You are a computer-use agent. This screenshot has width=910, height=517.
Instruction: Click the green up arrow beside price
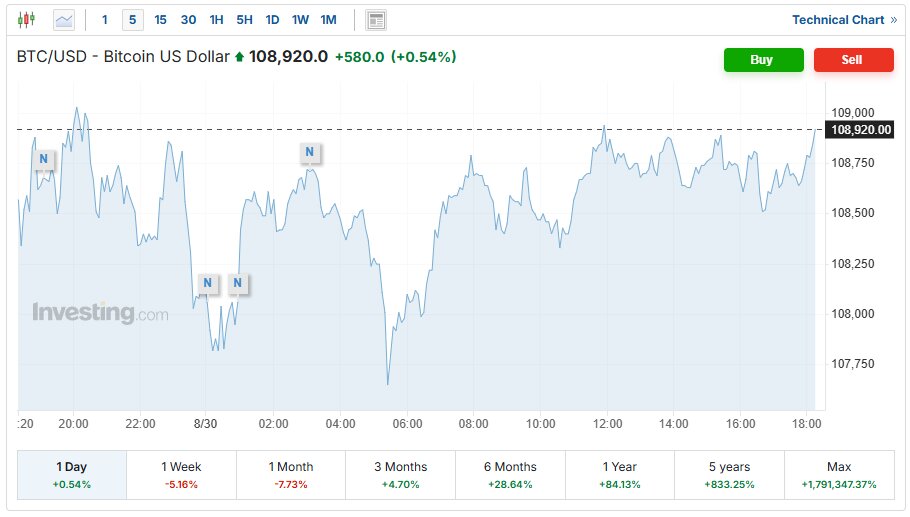(239, 57)
